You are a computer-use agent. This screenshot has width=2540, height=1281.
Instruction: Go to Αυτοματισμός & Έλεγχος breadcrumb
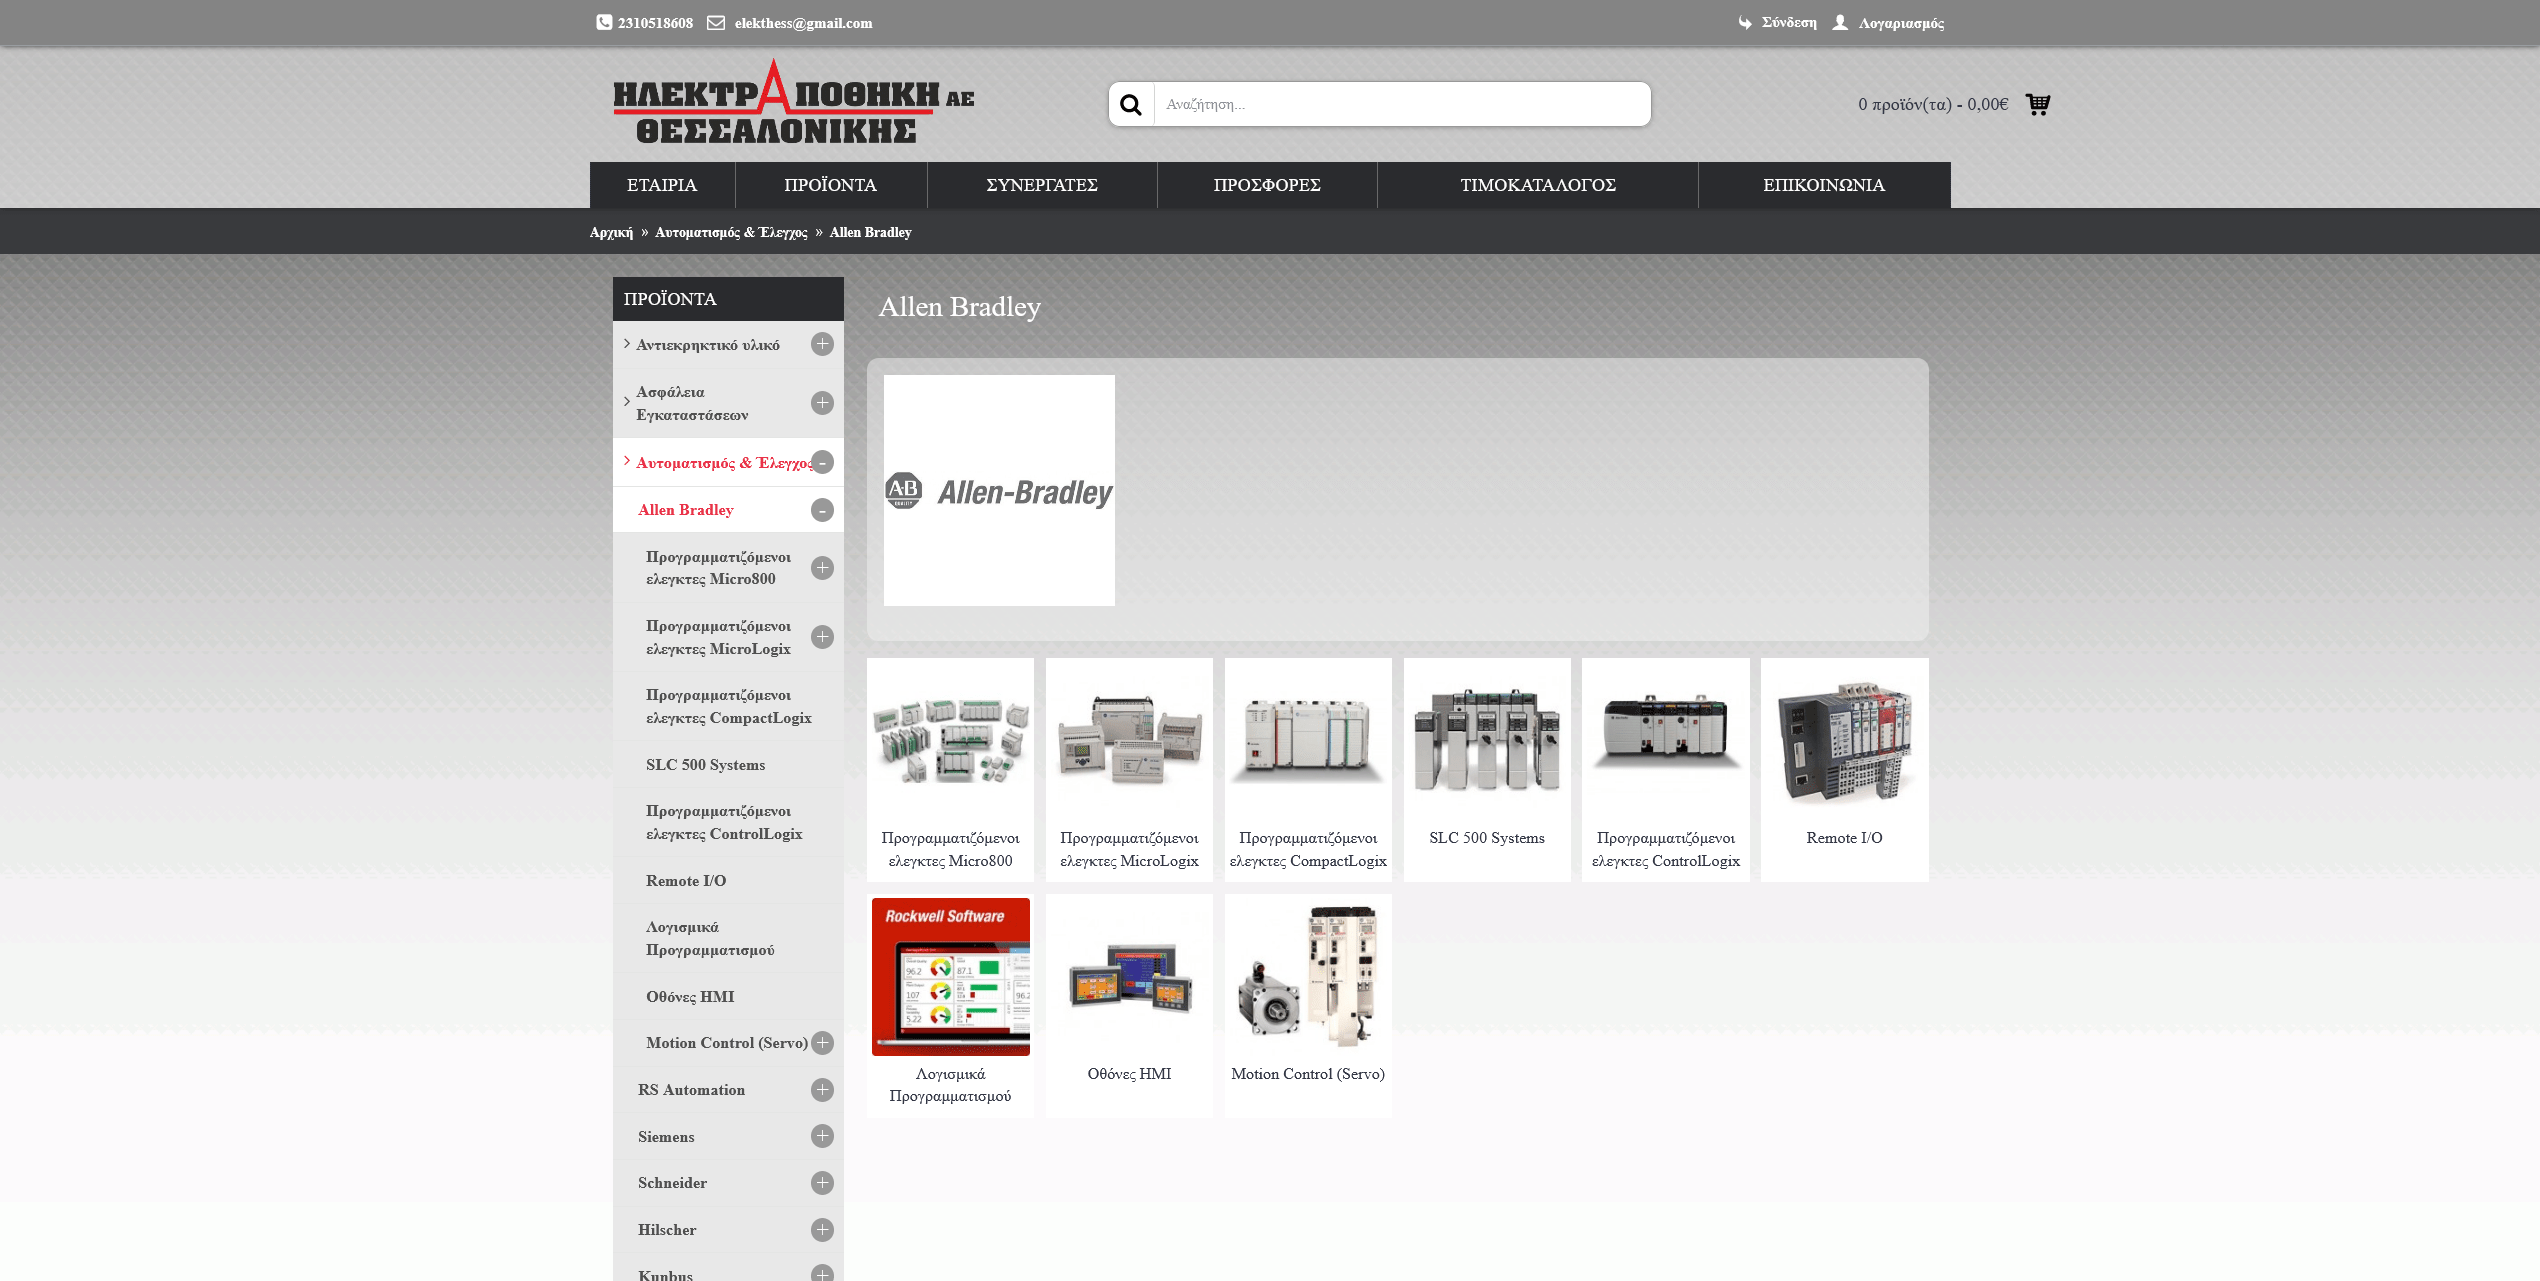click(x=731, y=232)
